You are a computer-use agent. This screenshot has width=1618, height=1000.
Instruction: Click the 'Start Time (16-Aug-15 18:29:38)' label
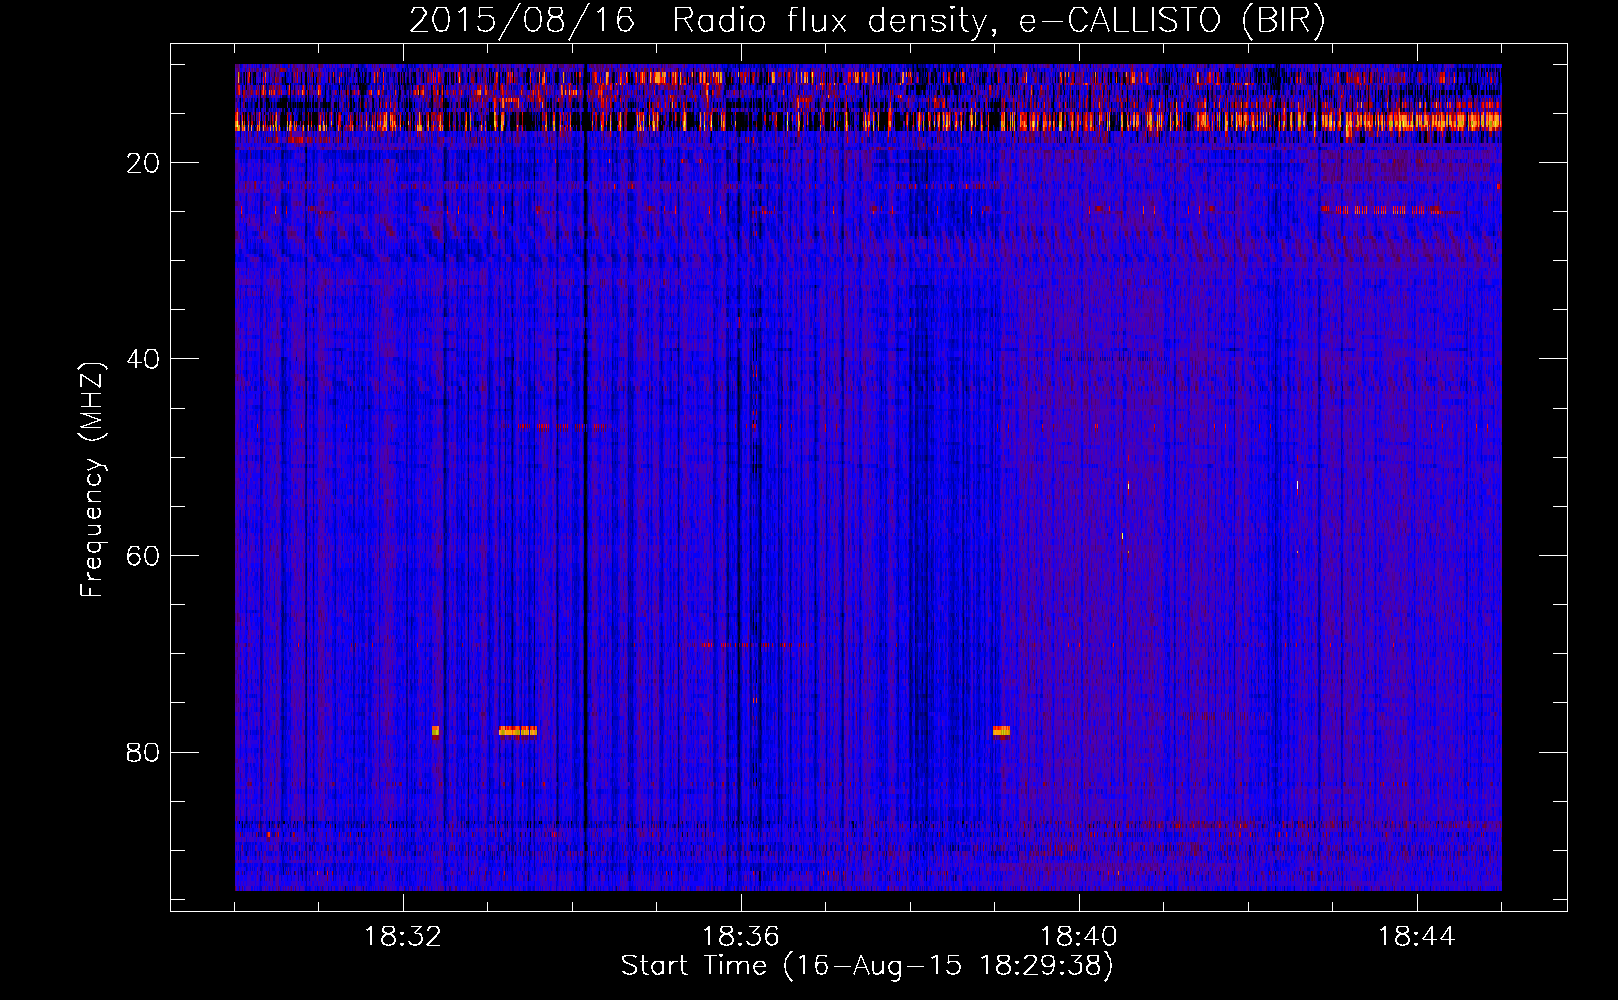867,966
